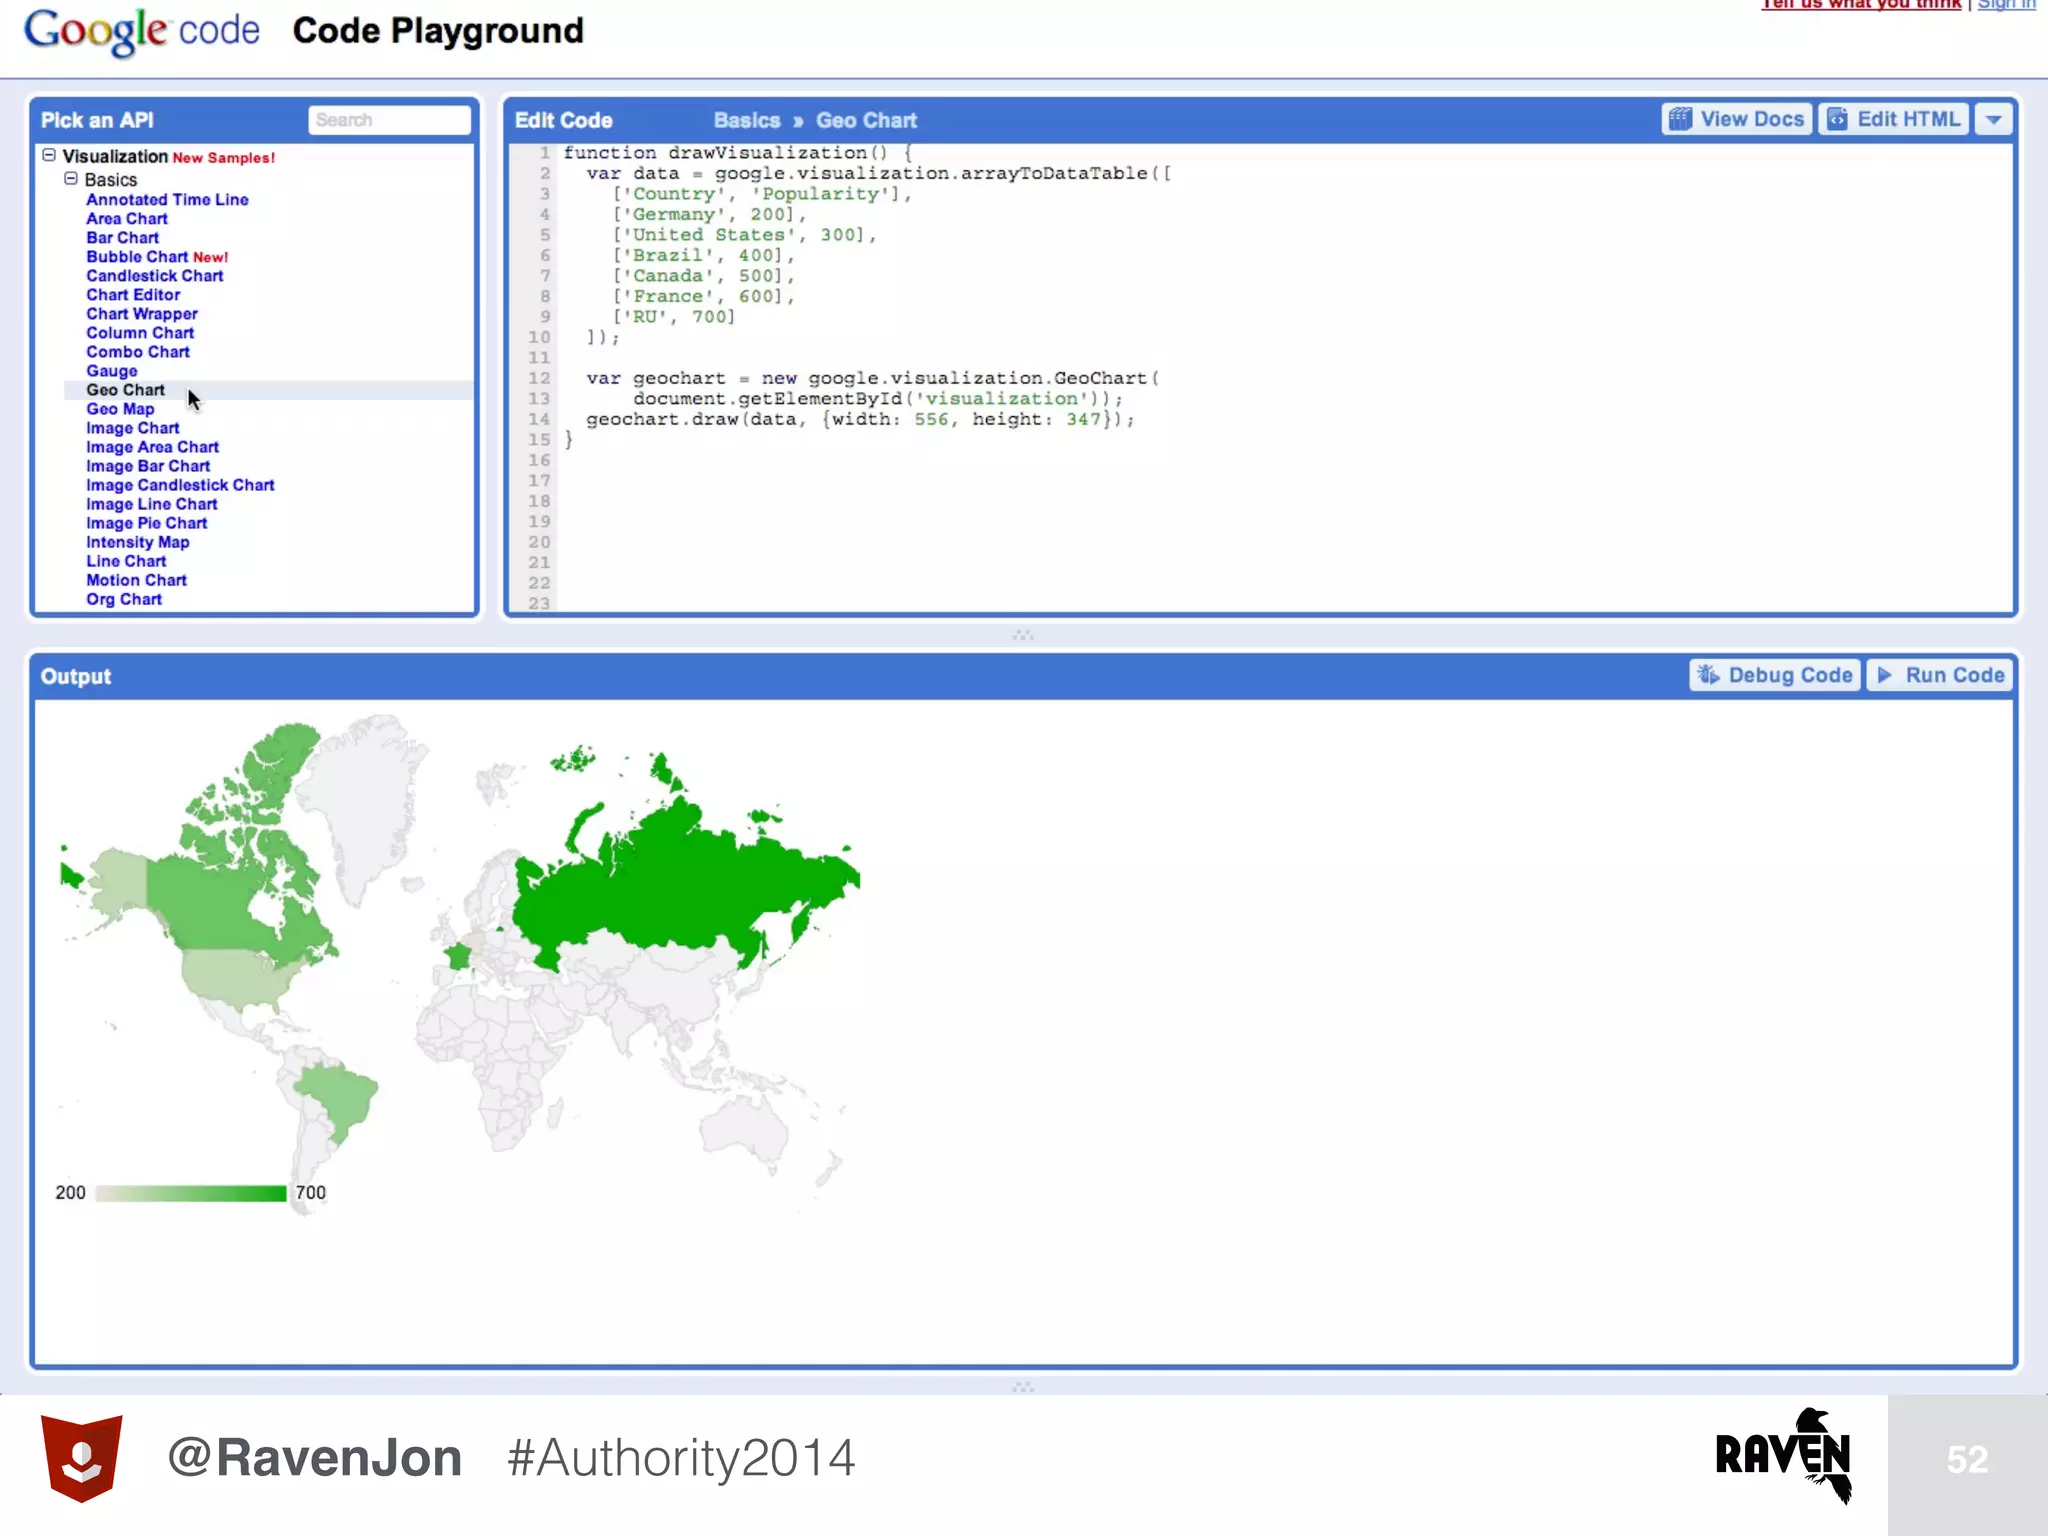Collapse the Basics tree node
This screenshot has width=2048, height=1536.
[x=71, y=178]
